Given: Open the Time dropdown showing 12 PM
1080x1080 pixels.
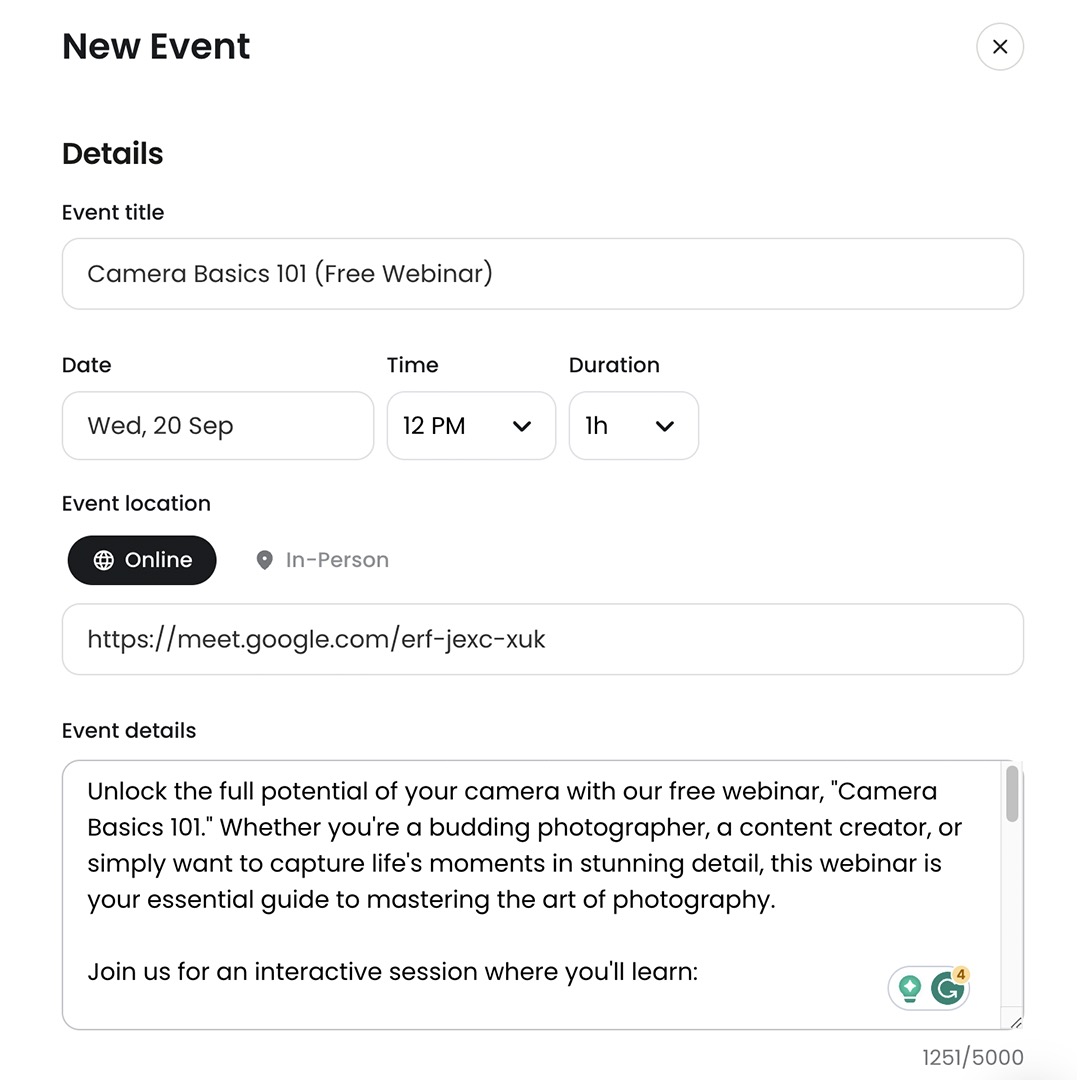Looking at the screenshot, I should click(x=471, y=426).
